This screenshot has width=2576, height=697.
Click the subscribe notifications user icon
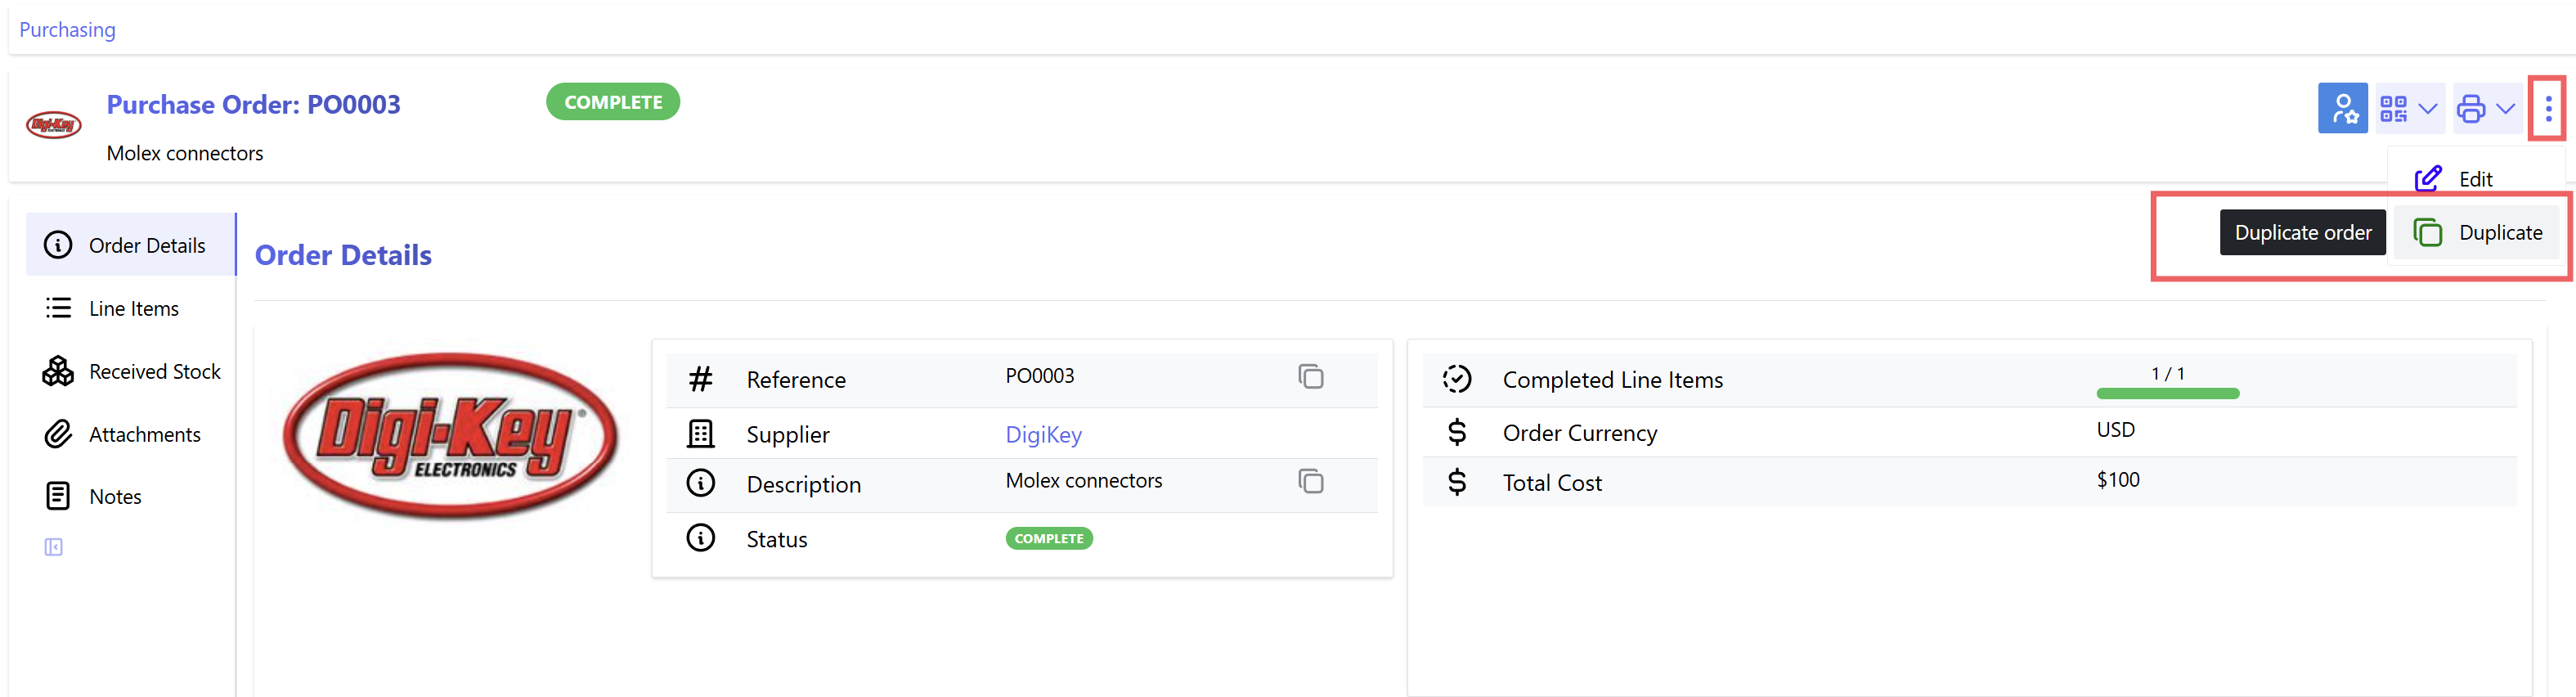[x=2342, y=108]
